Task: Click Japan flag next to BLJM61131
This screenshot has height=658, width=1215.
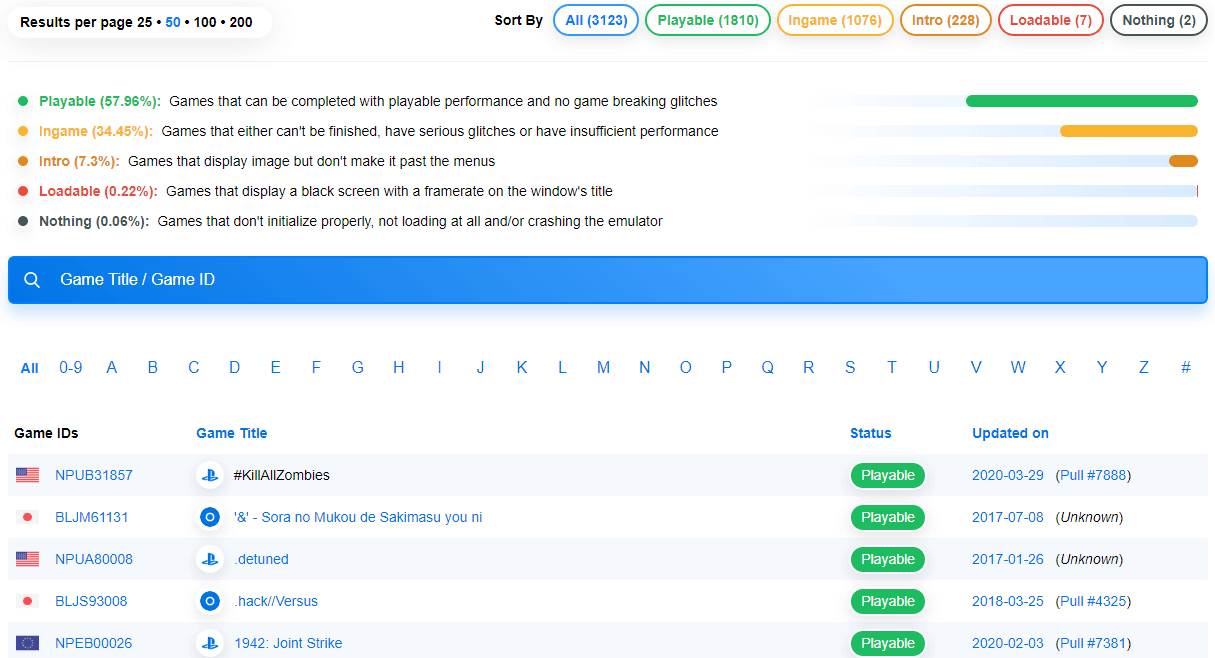Action: coord(27,518)
